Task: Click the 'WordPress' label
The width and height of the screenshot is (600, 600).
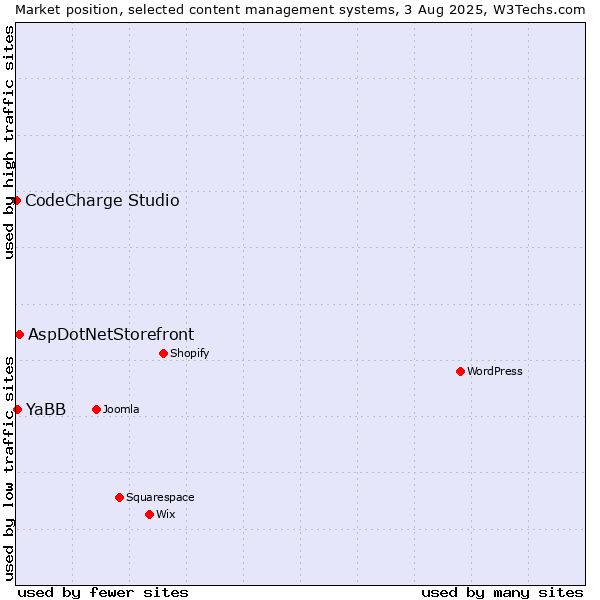Action: 494,371
